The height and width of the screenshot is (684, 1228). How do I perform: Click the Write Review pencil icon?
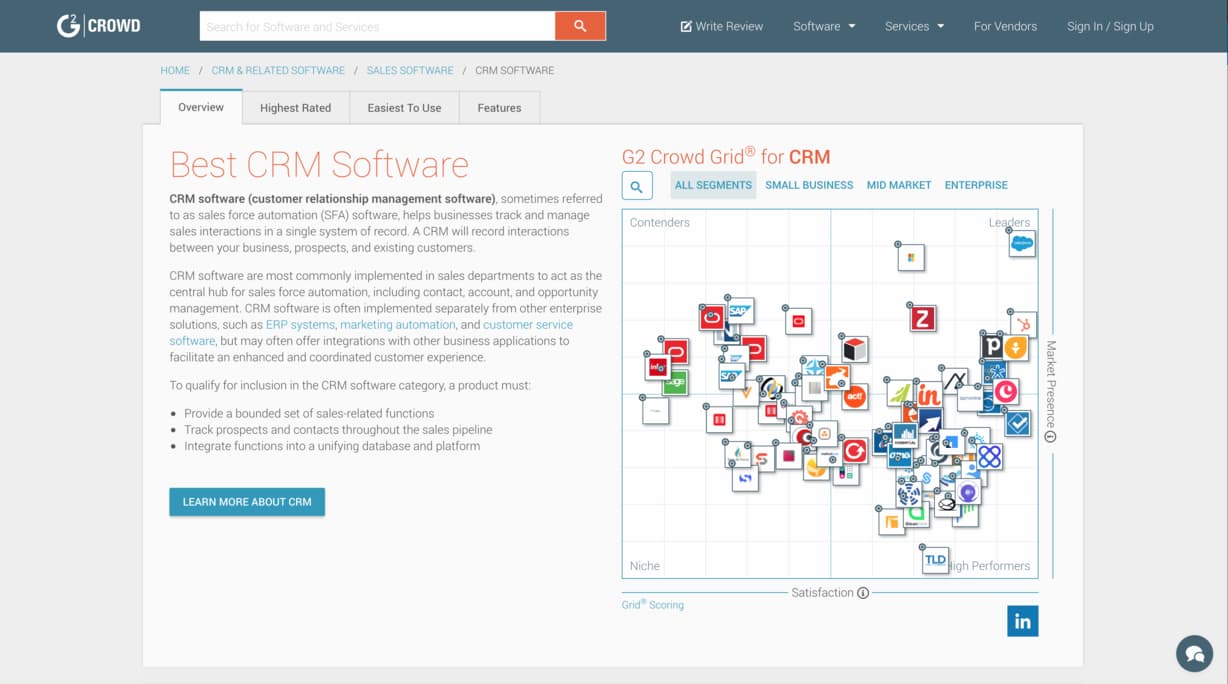point(686,26)
